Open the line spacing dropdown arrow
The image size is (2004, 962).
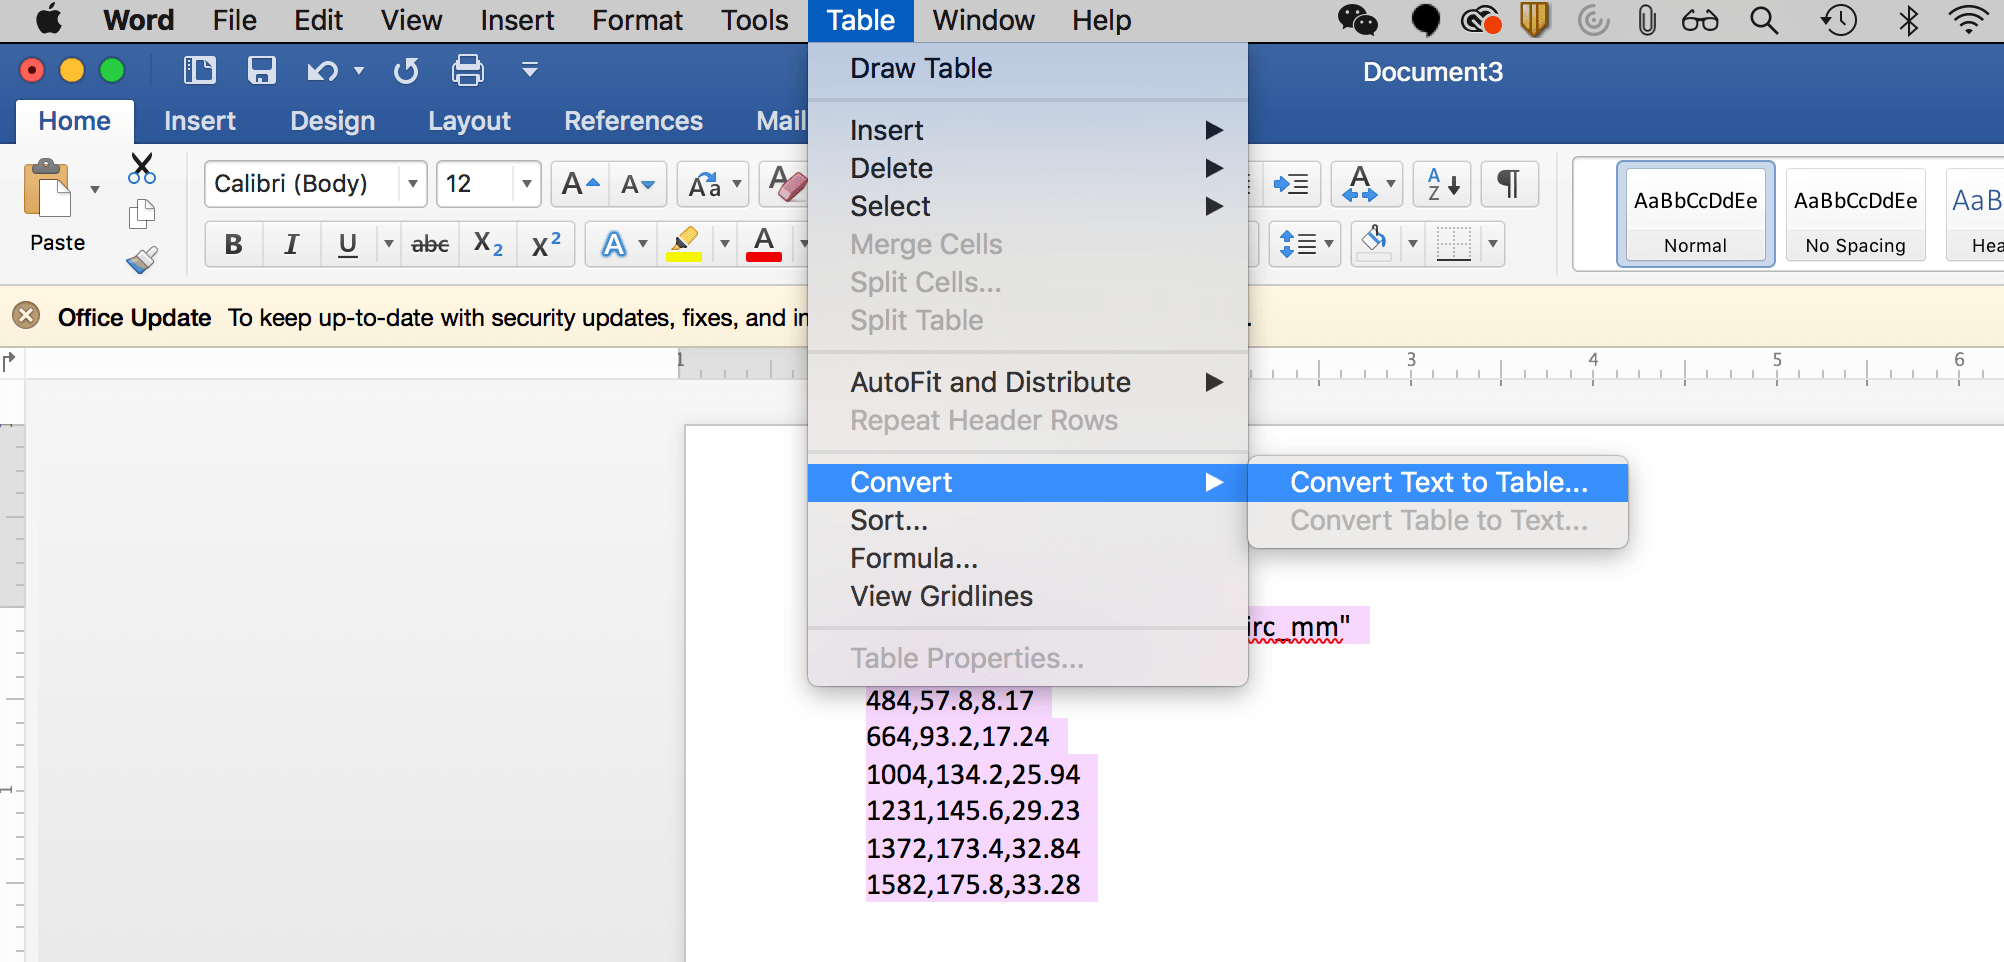point(1327,244)
